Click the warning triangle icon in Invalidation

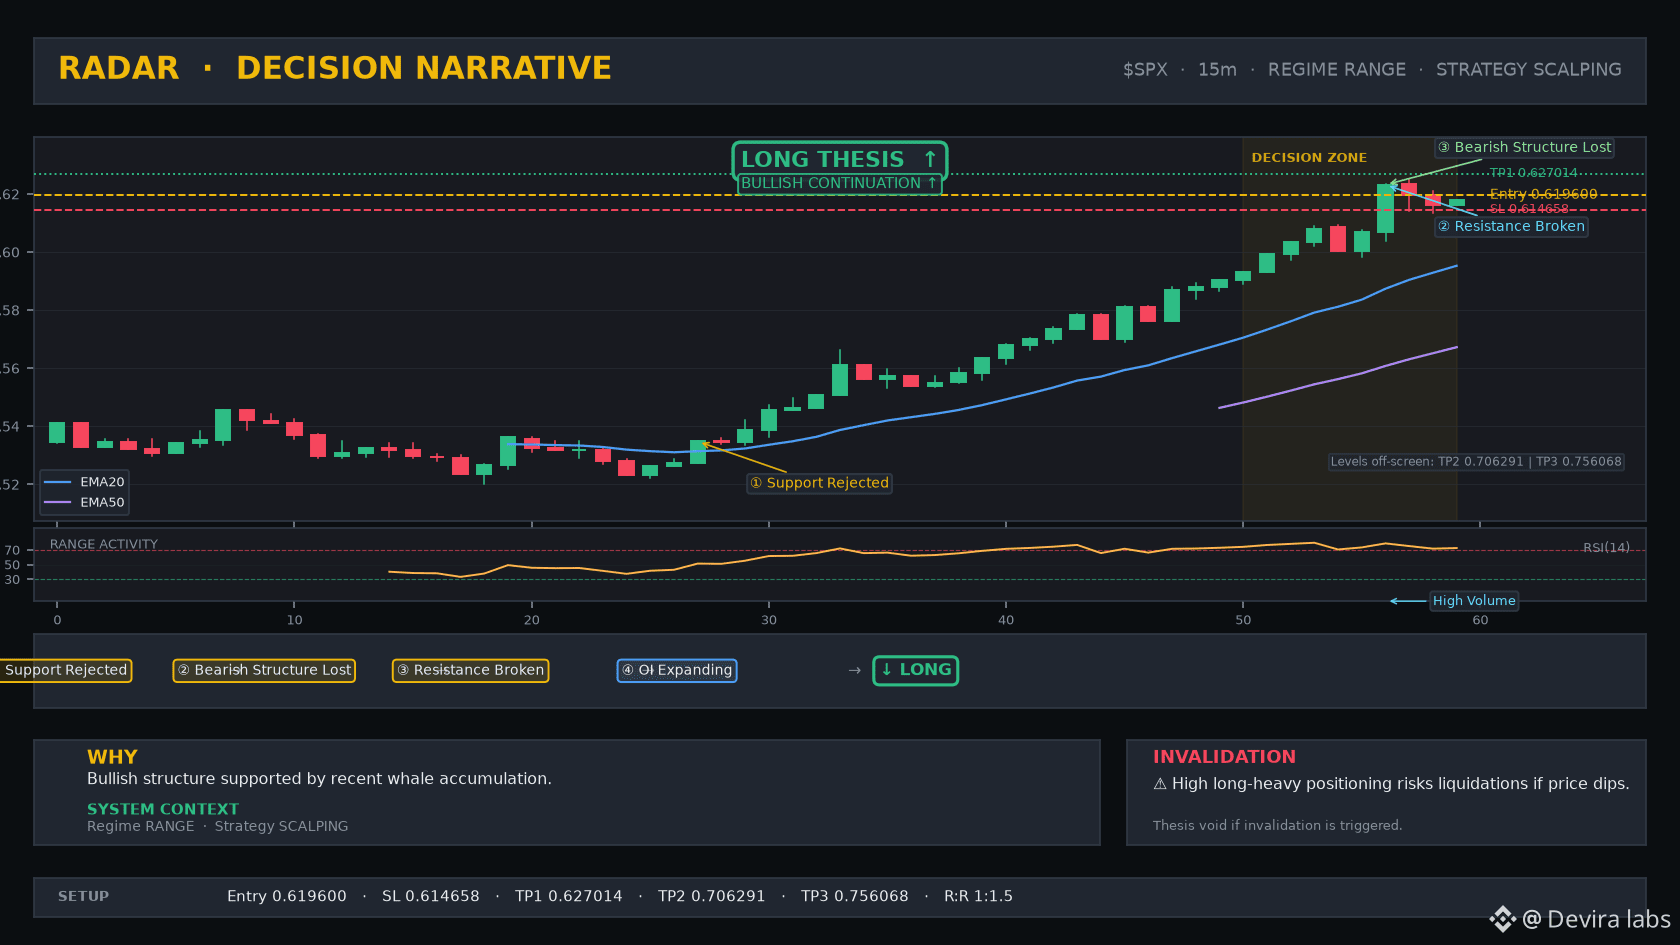[1160, 784]
